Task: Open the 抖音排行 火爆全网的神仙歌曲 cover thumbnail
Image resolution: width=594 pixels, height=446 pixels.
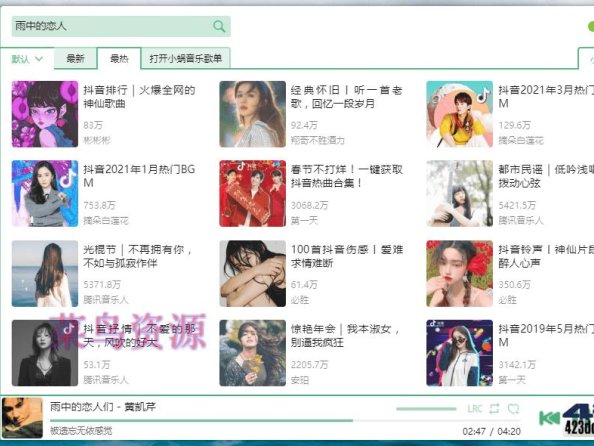Action: [45, 114]
